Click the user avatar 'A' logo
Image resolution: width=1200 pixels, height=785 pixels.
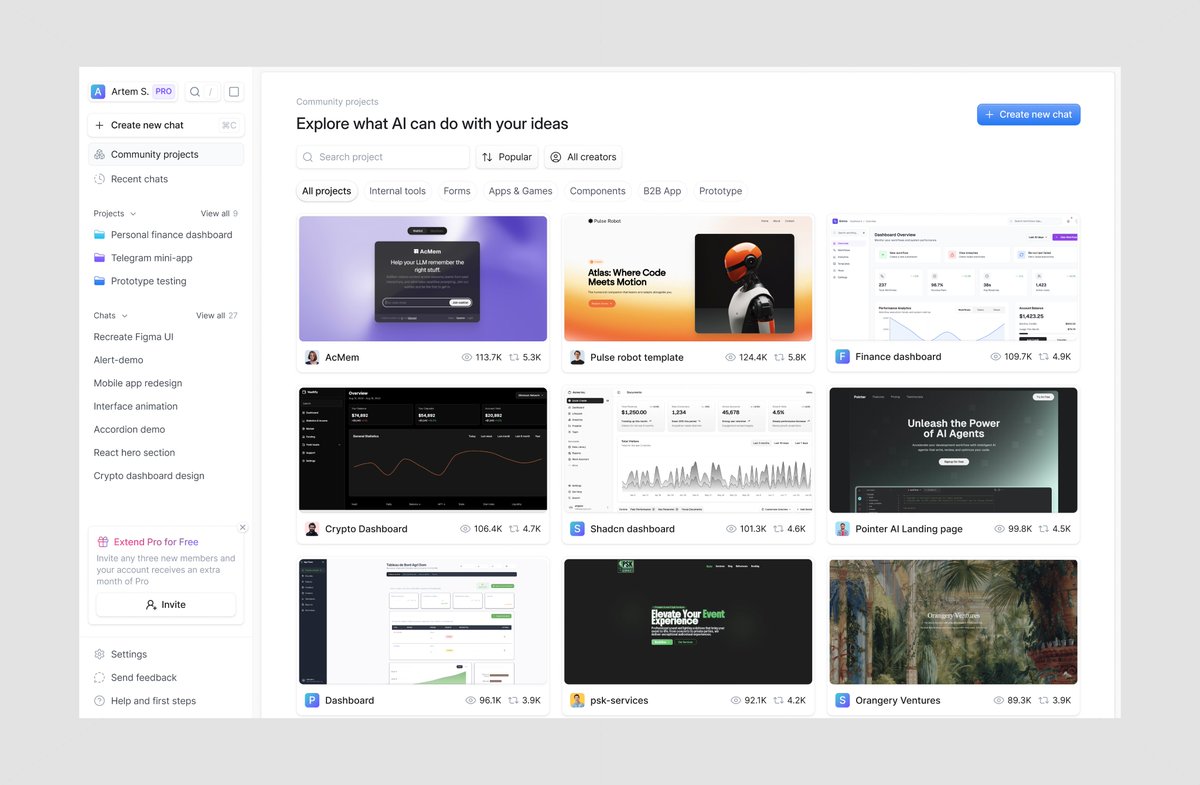[98, 92]
